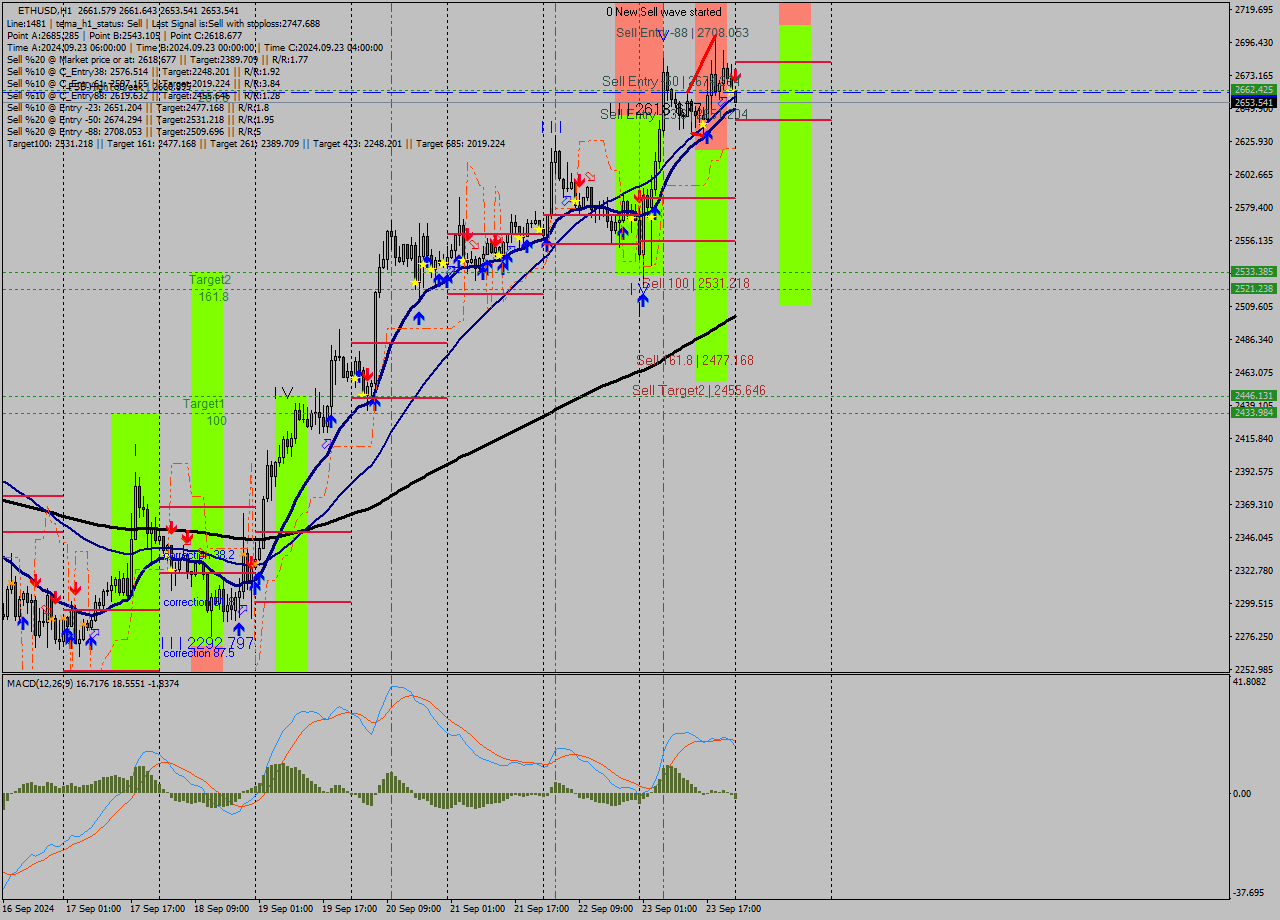Select the red sell arrow above the 22 Sep 09:00 candles

click(579, 180)
